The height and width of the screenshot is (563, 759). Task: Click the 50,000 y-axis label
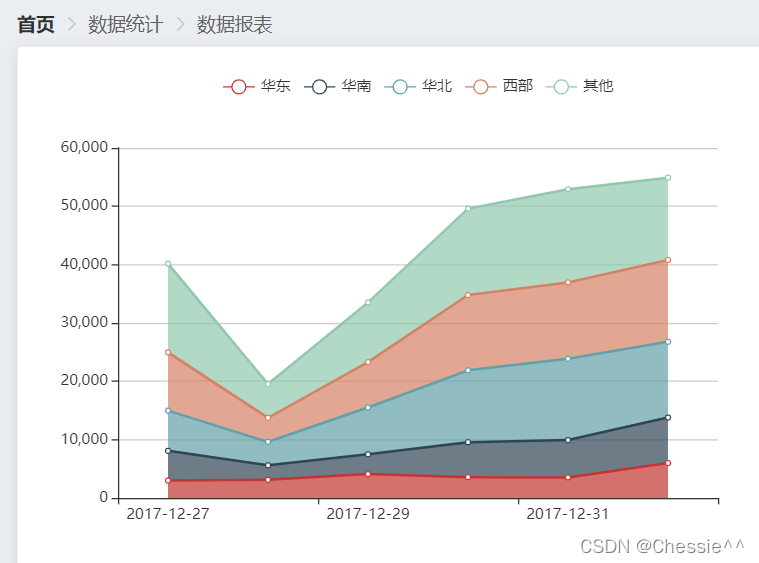coord(84,205)
